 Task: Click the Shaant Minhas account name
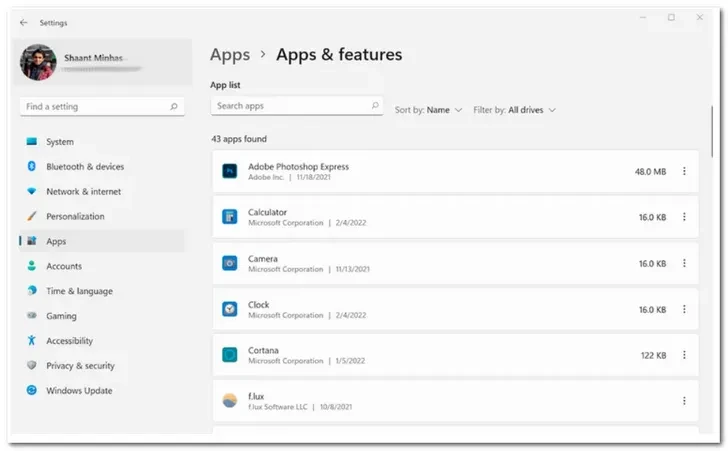pos(93,58)
